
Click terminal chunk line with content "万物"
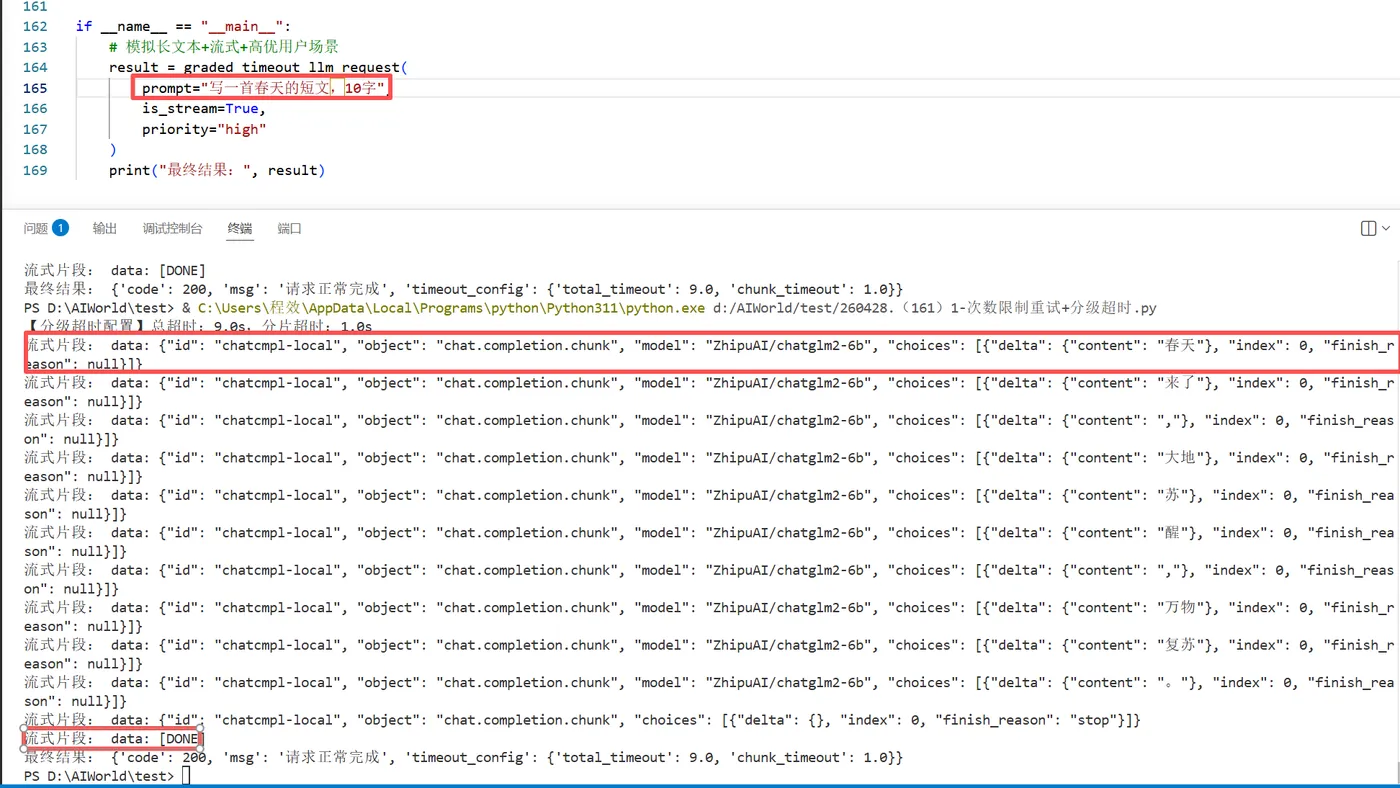(709, 617)
